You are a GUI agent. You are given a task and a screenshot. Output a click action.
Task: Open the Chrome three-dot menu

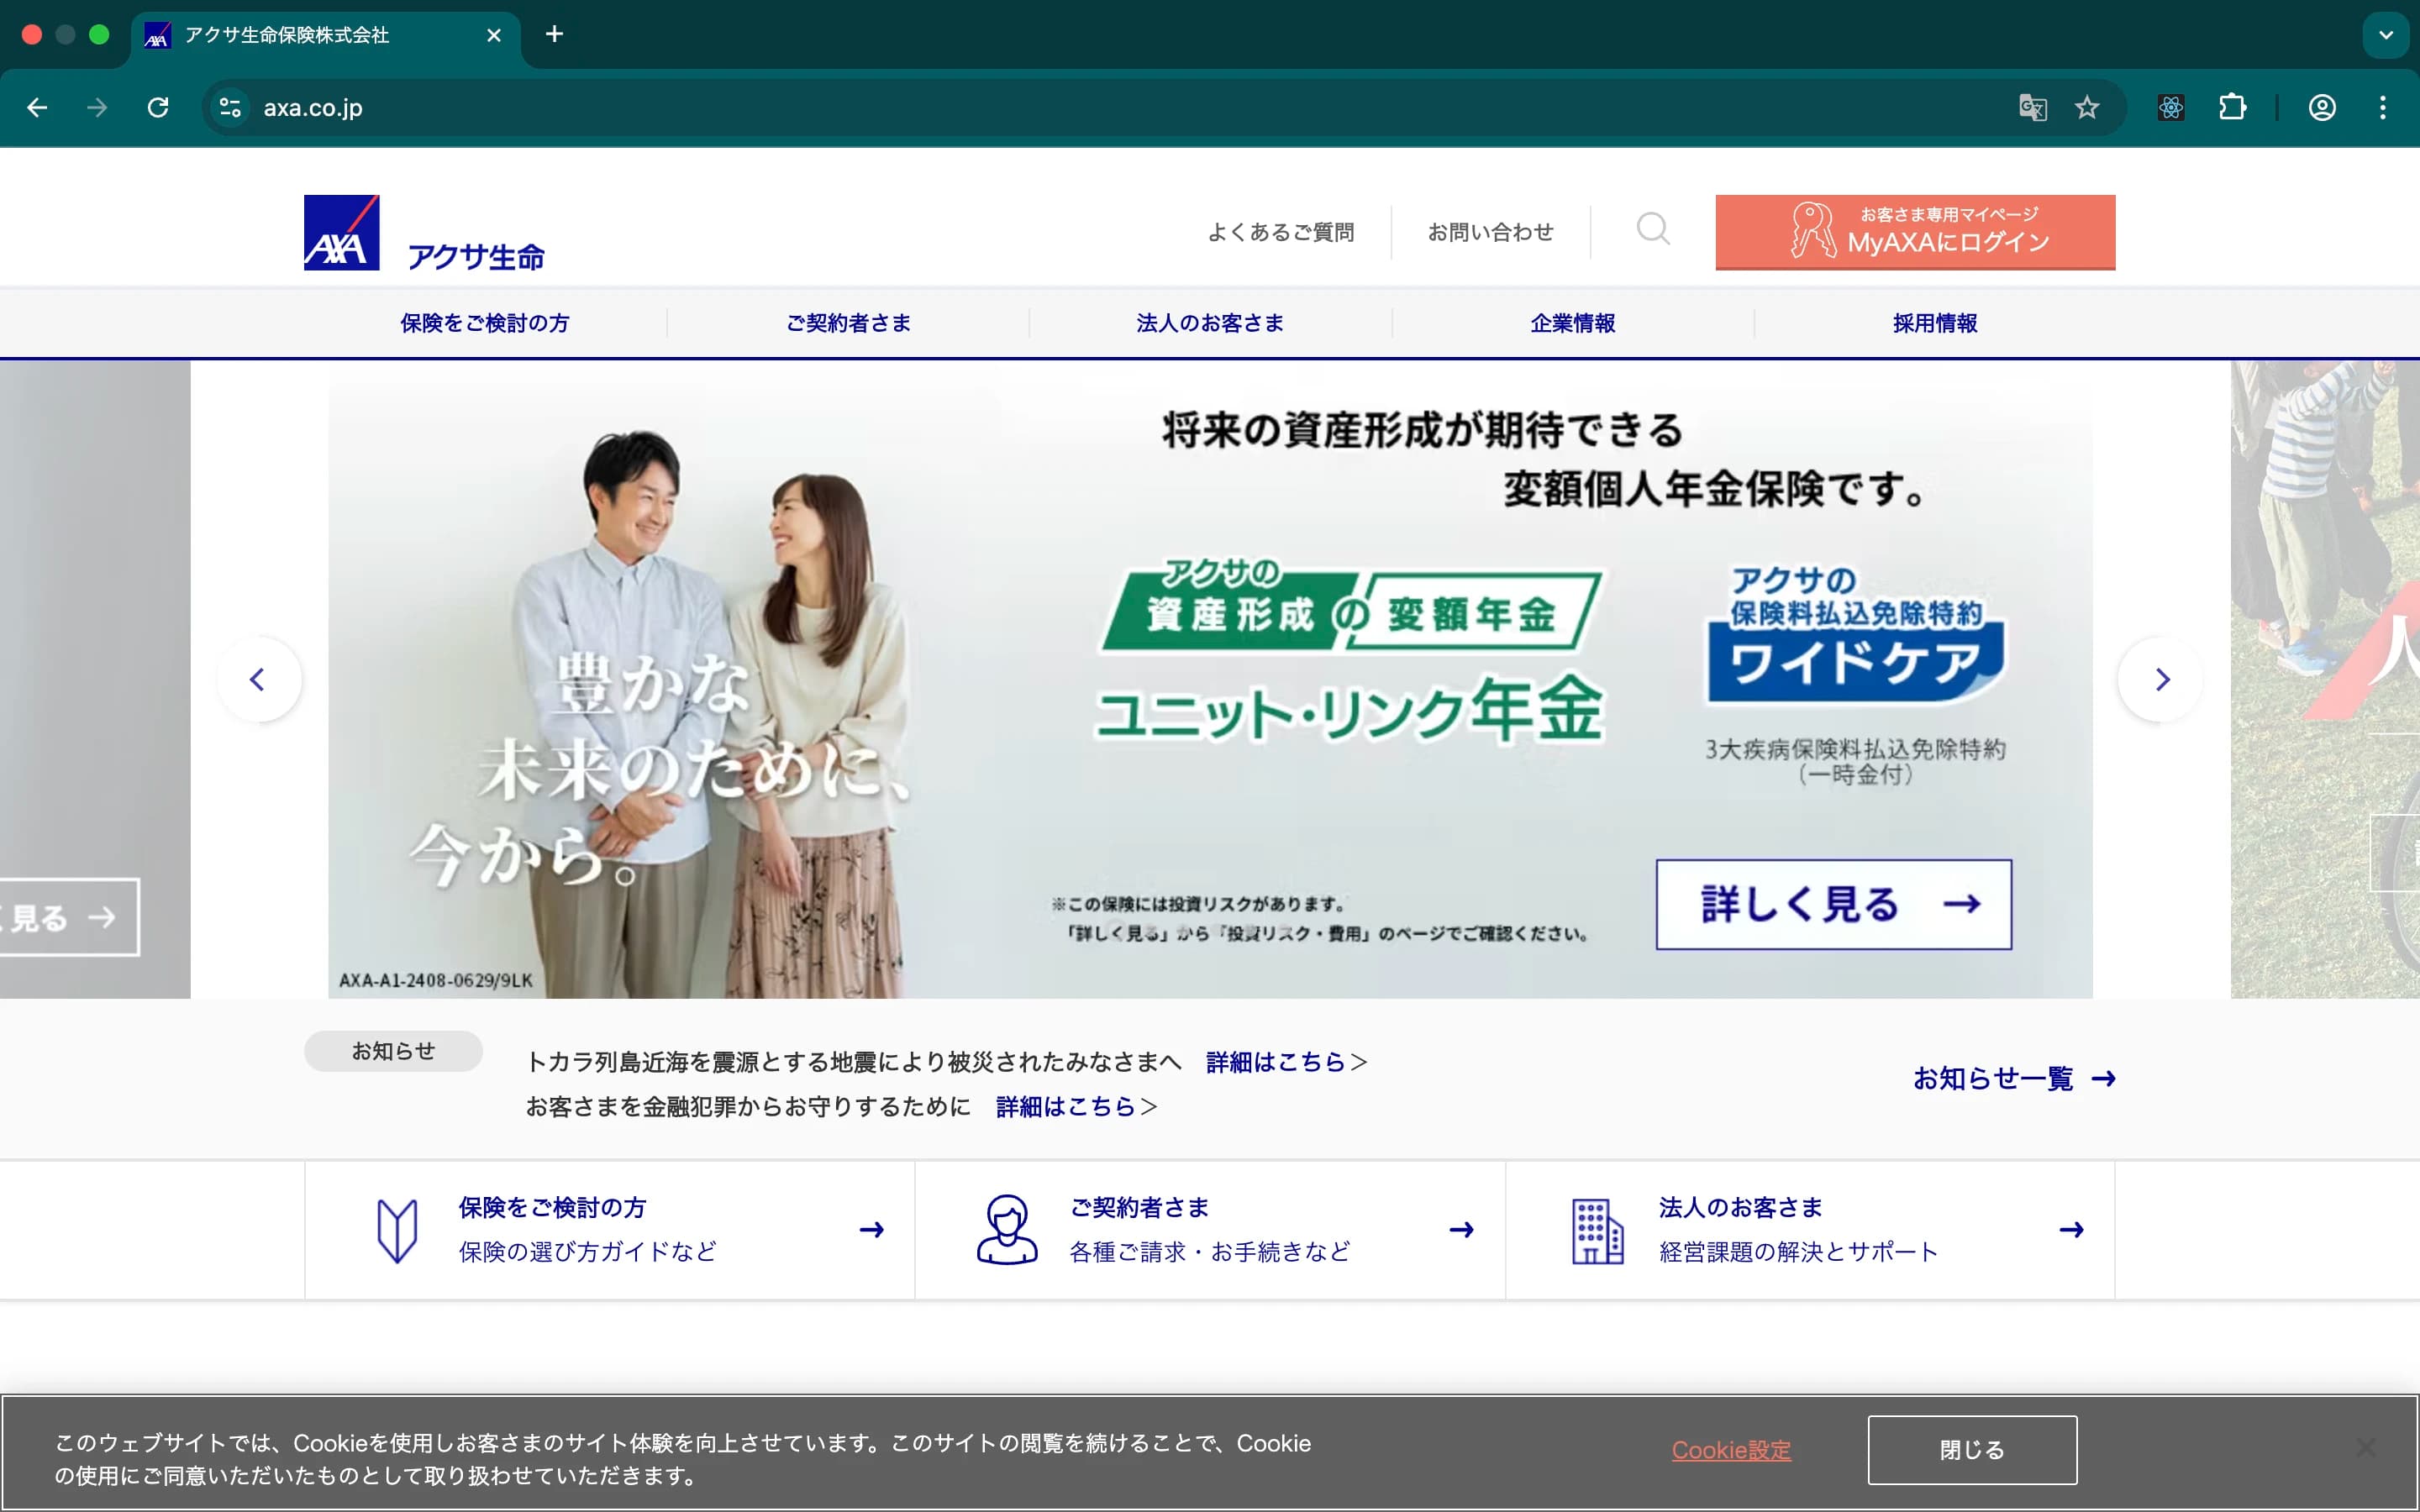tap(2383, 107)
